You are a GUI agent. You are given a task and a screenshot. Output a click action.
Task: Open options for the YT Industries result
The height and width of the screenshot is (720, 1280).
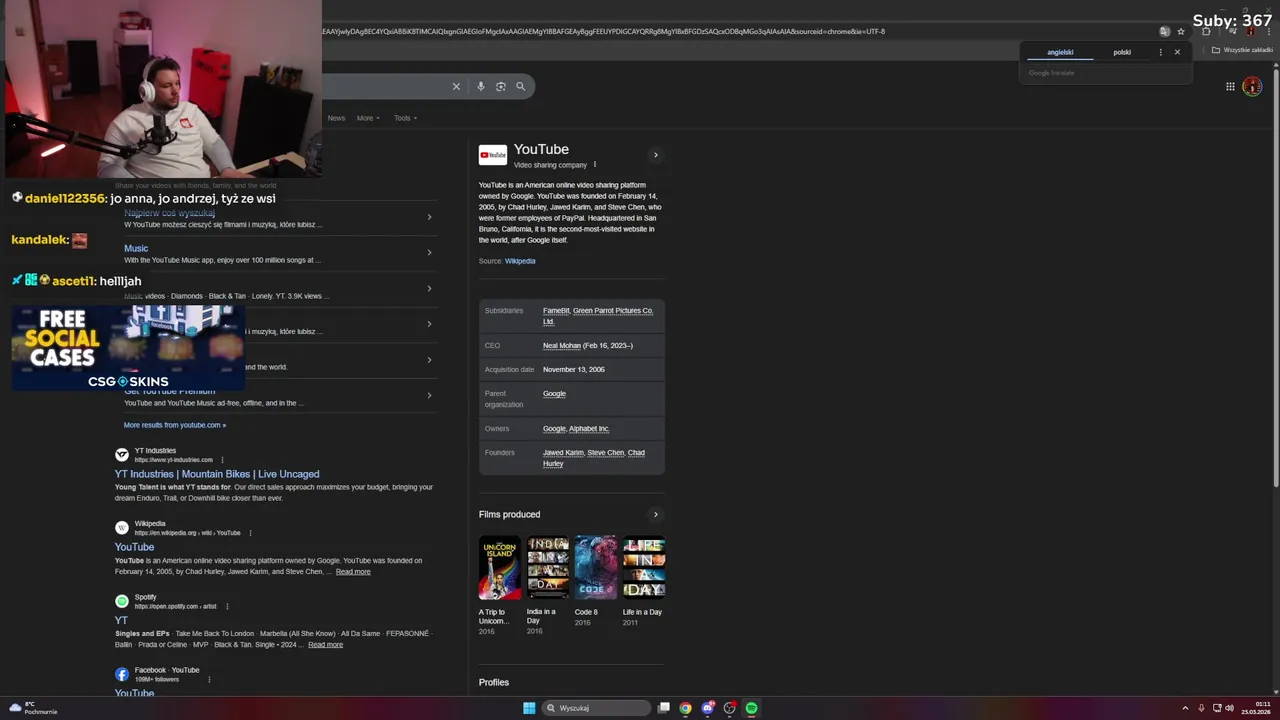(222, 460)
